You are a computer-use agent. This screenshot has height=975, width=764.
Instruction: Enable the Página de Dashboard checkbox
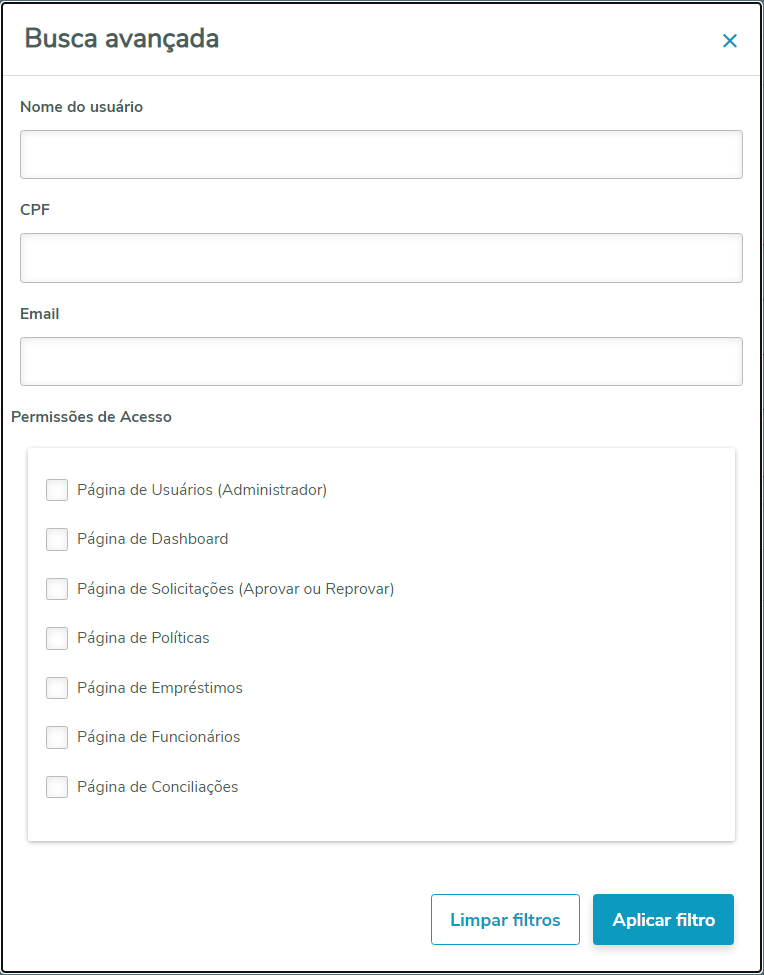57,539
